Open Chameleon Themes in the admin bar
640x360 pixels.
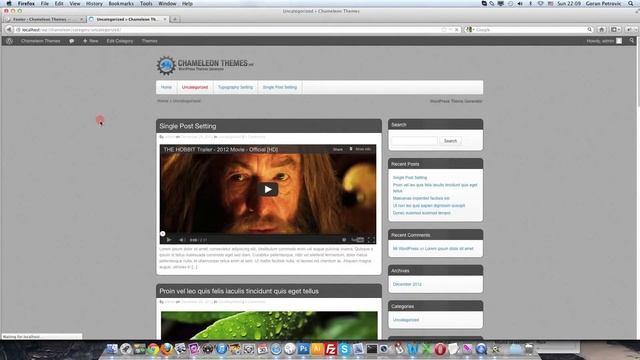[40, 41]
